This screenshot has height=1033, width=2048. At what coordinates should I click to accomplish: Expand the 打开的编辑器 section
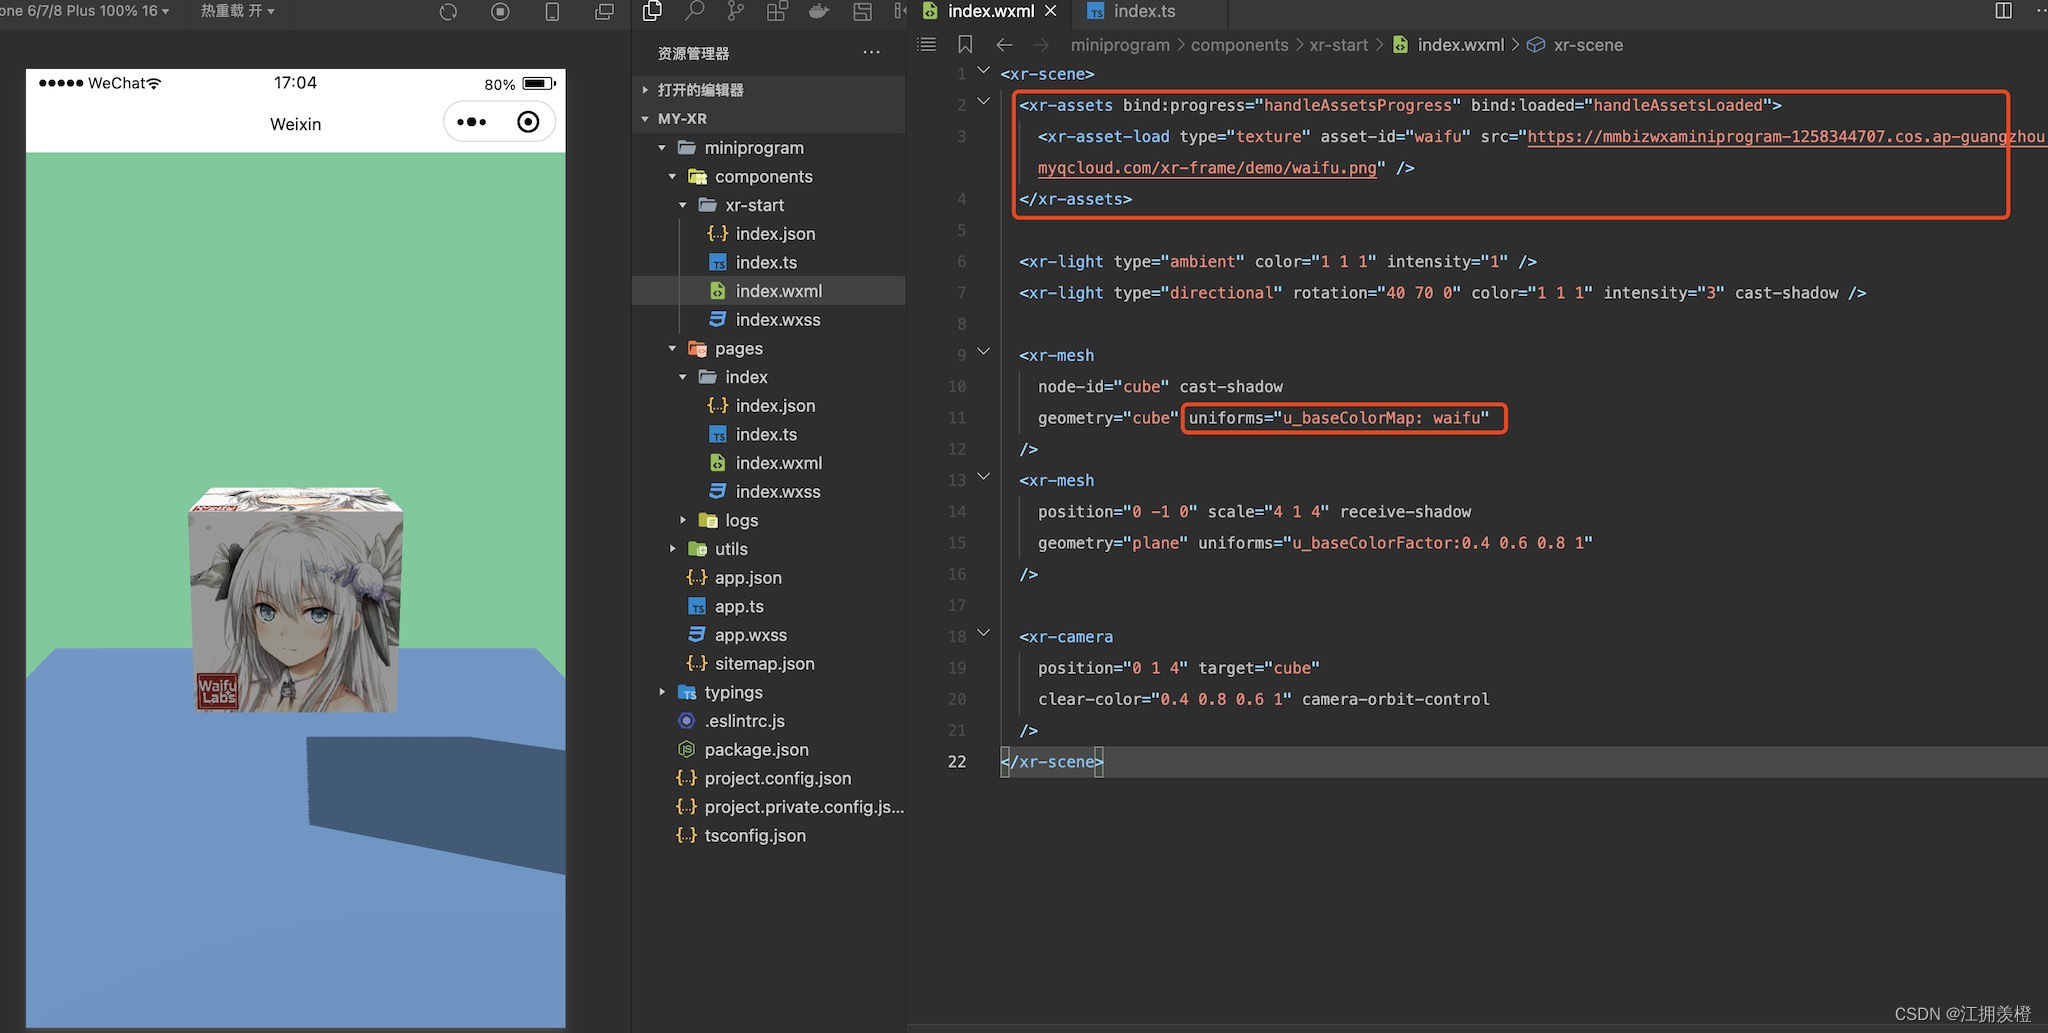tap(645, 90)
